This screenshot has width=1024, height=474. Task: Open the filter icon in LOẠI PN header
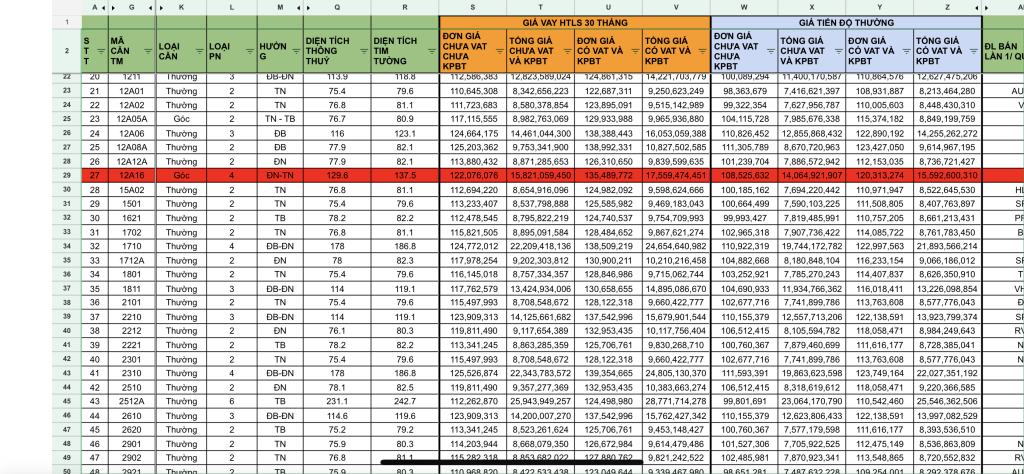249,51
